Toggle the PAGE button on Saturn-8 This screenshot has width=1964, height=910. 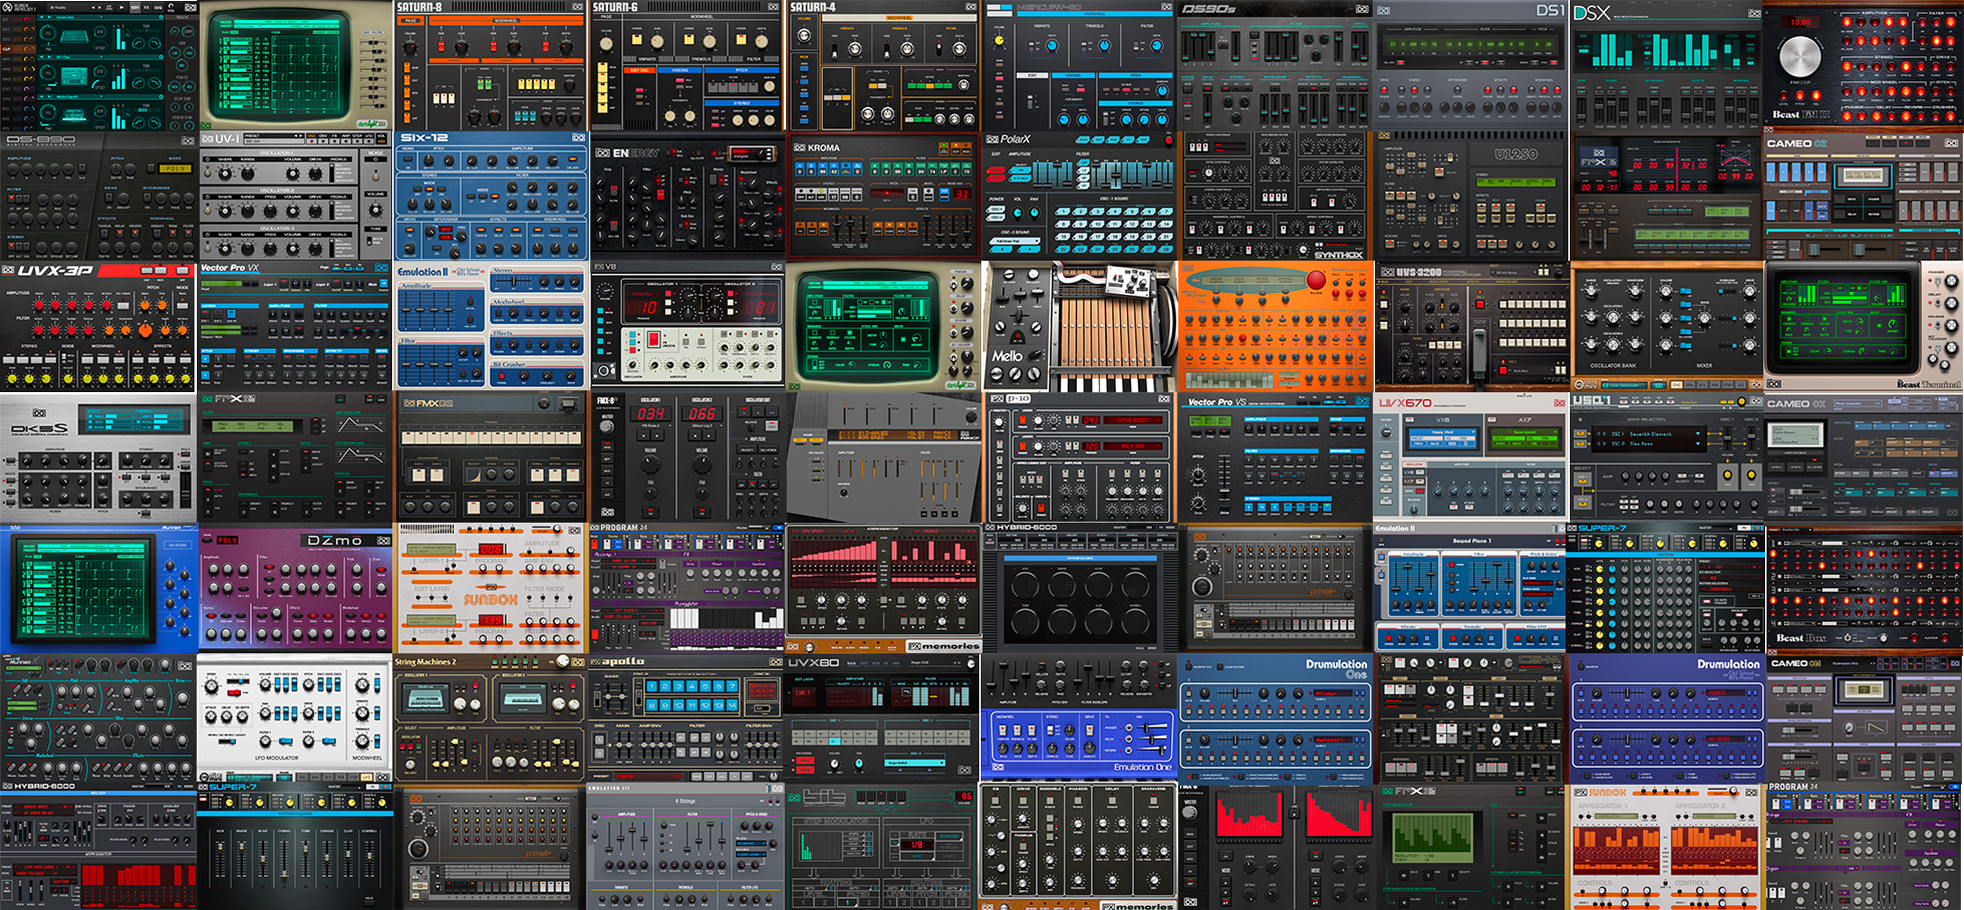(x=410, y=21)
